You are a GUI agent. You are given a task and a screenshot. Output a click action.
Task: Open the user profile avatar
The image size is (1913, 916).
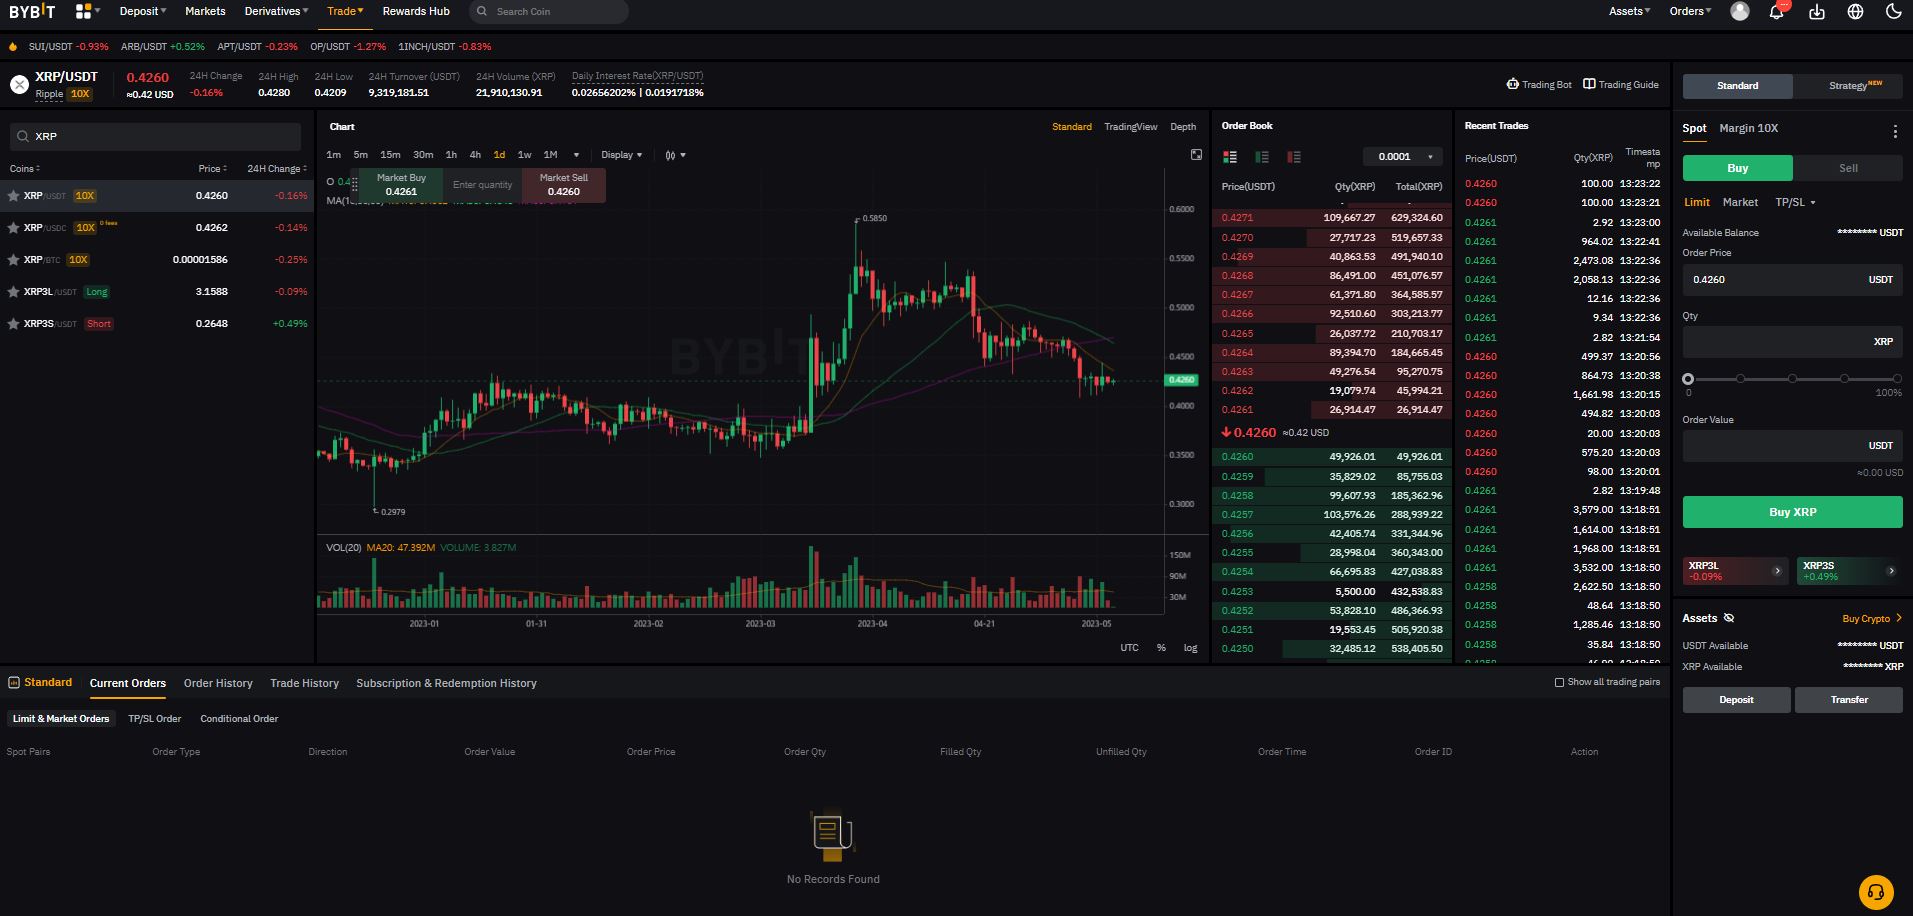pos(1740,11)
